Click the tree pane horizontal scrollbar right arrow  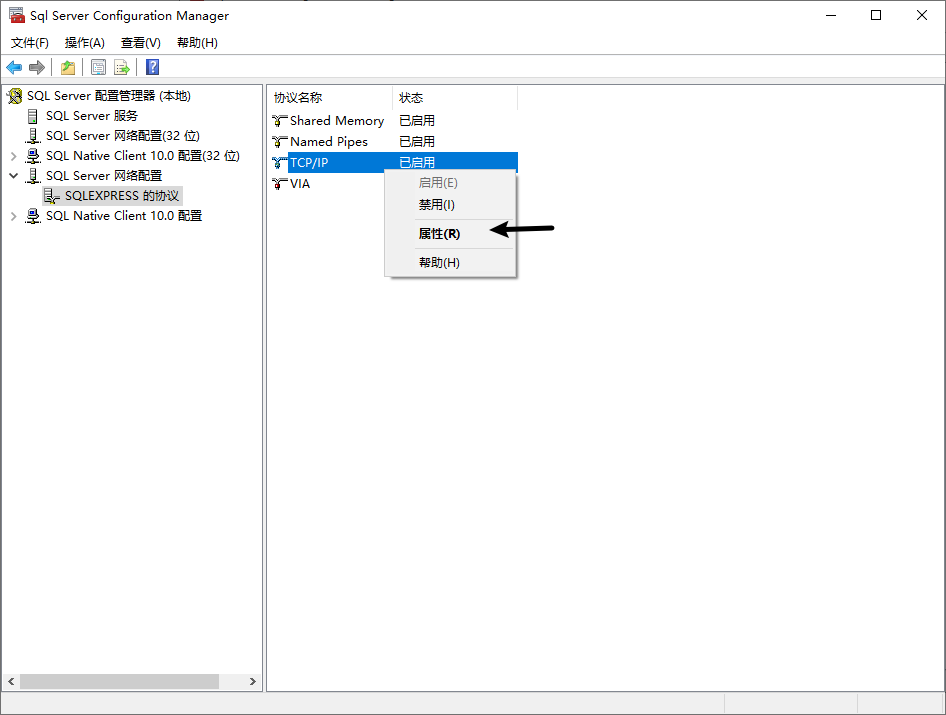click(253, 681)
